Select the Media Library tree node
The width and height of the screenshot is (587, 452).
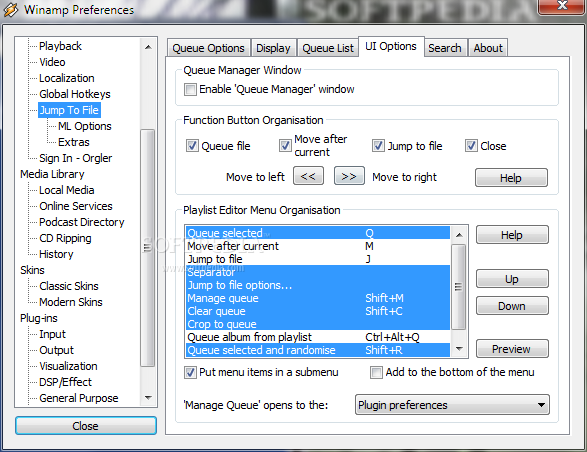pos(52,174)
